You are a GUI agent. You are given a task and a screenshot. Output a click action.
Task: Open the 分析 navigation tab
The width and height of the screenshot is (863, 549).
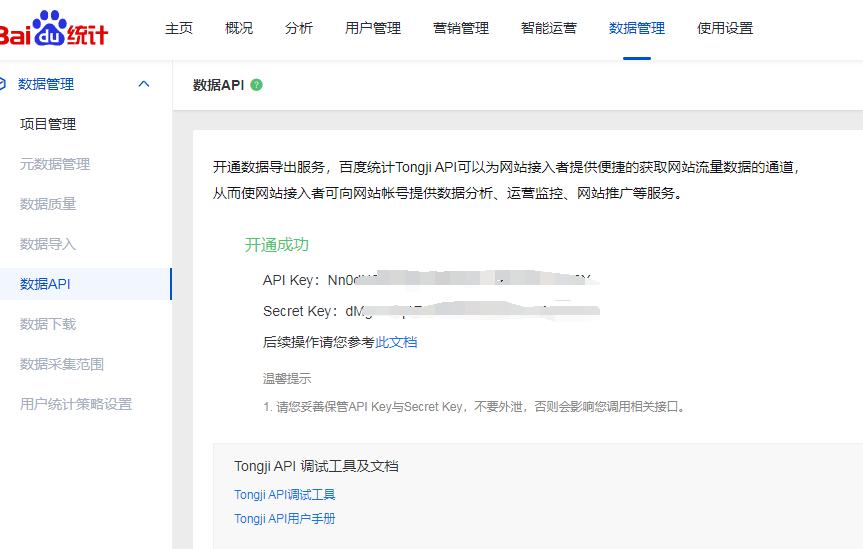coord(299,28)
